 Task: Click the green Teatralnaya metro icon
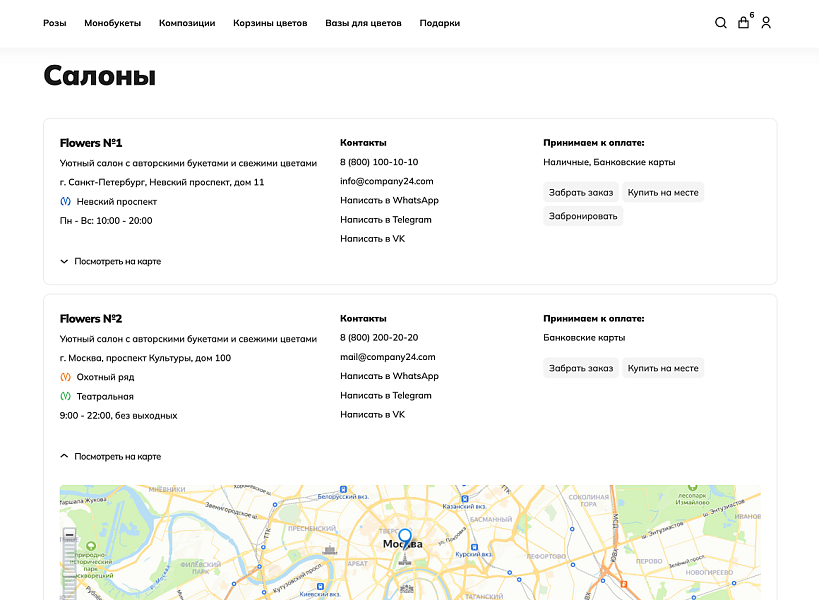click(x=65, y=396)
